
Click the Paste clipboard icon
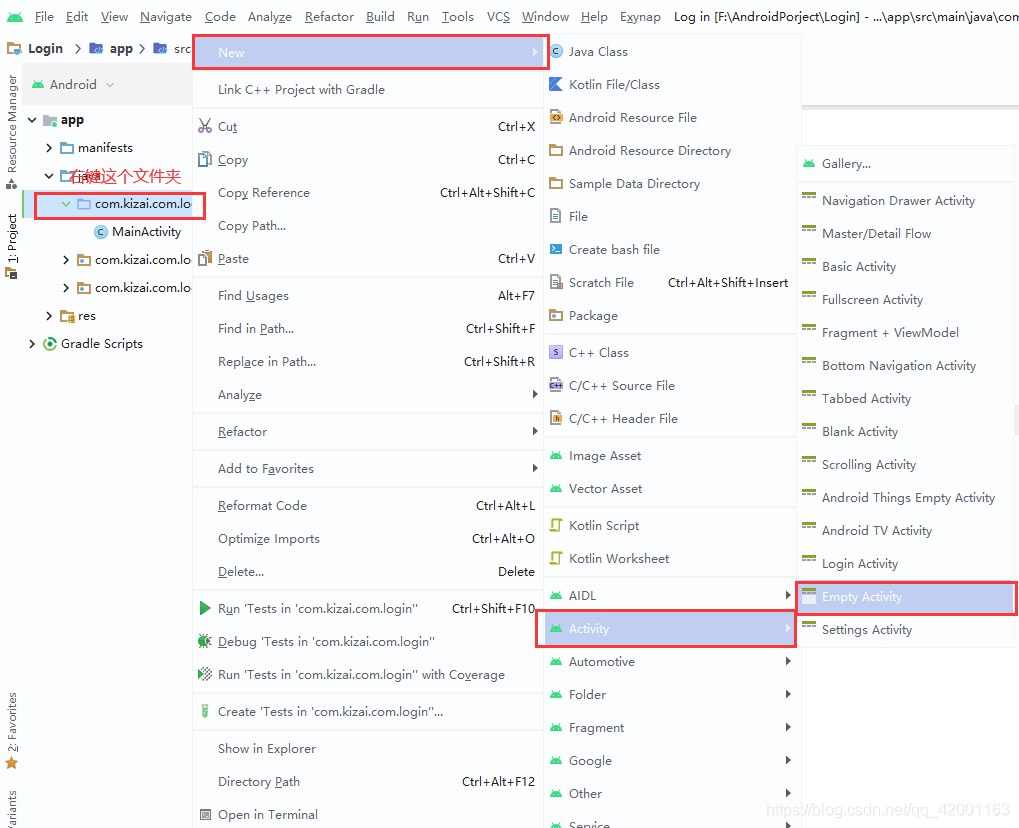[205, 258]
